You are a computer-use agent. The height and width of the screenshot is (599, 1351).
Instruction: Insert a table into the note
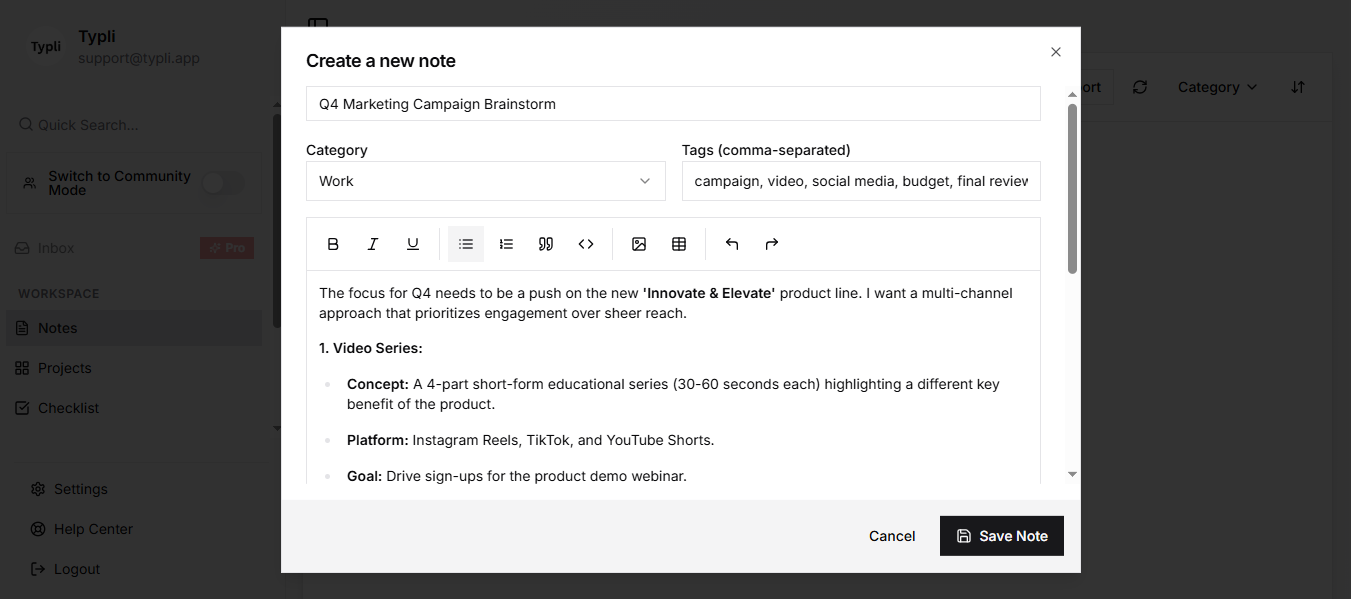(679, 244)
